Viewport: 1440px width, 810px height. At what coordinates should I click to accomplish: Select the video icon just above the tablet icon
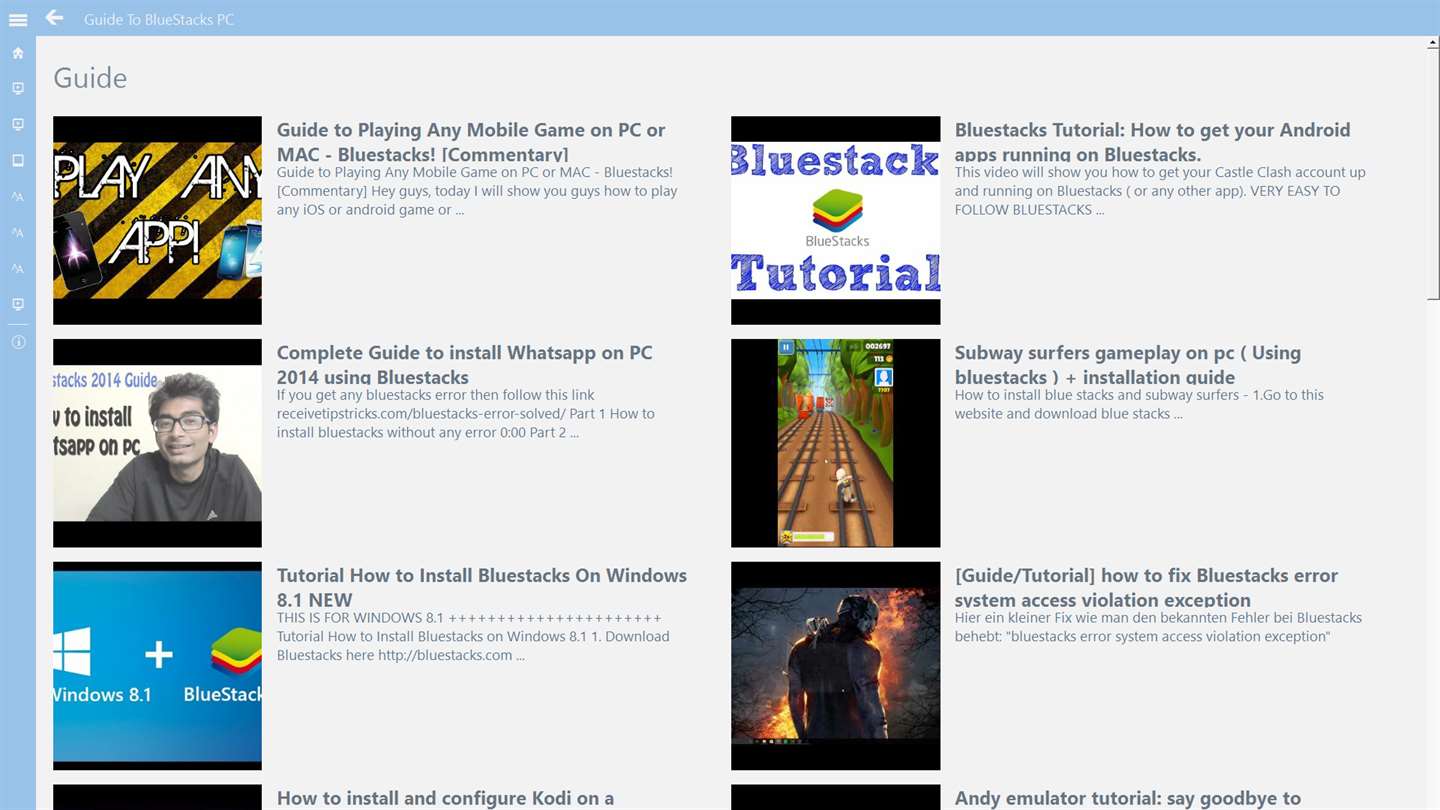[x=18, y=125]
